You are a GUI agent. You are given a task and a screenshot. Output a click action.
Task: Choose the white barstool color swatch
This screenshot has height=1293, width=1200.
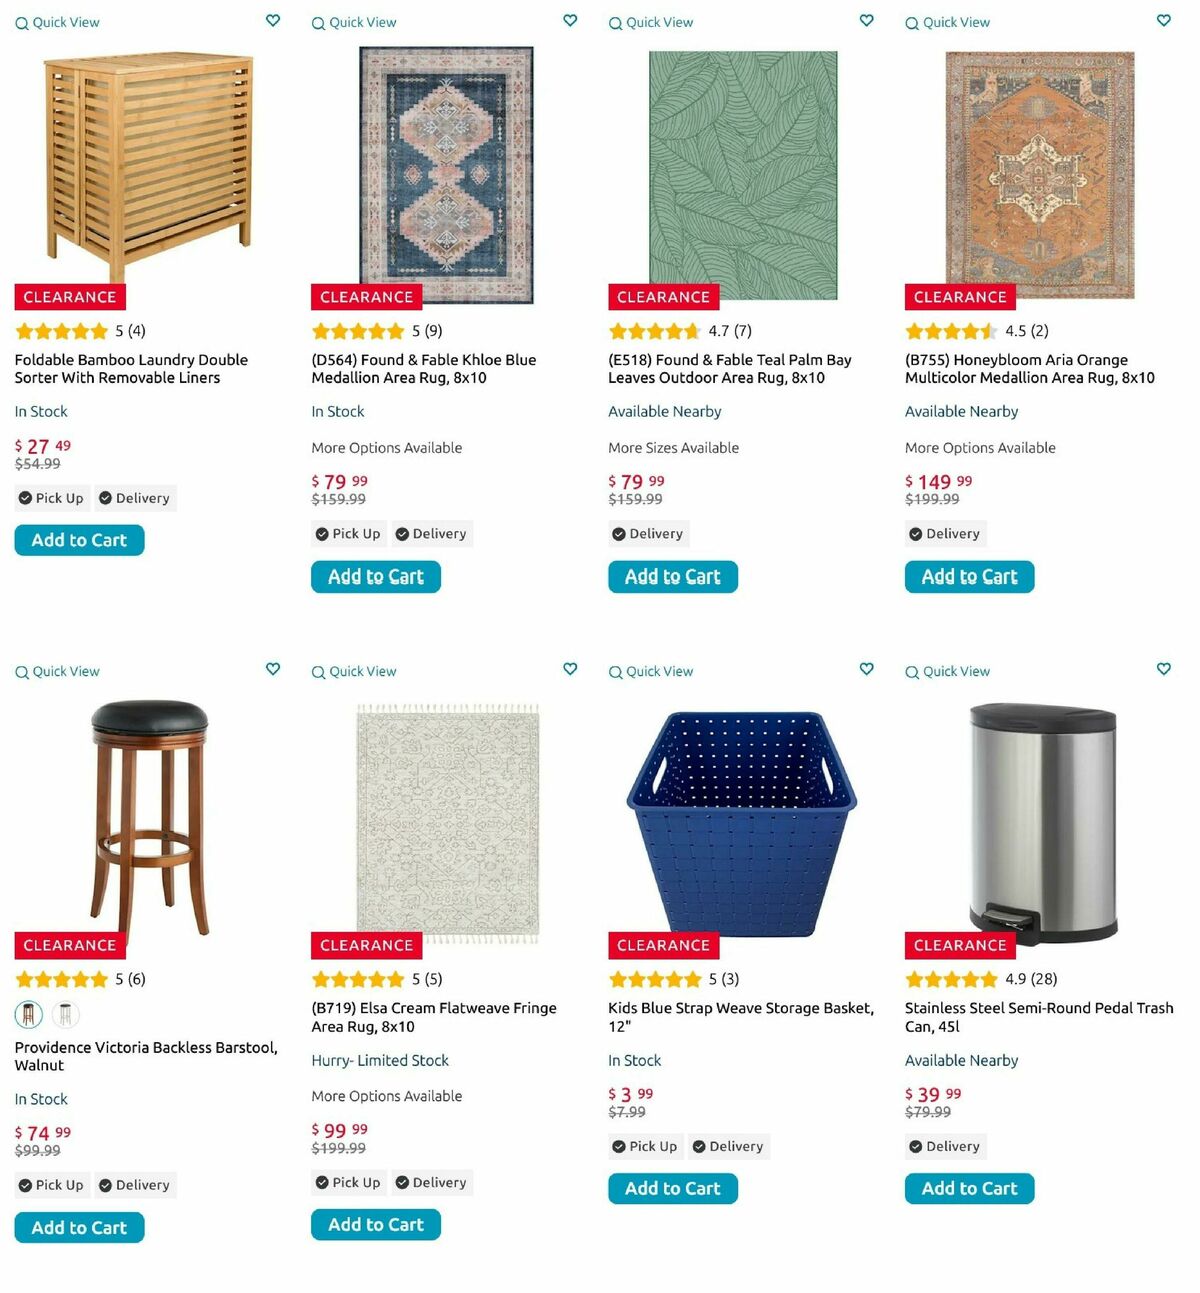pos(65,1015)
